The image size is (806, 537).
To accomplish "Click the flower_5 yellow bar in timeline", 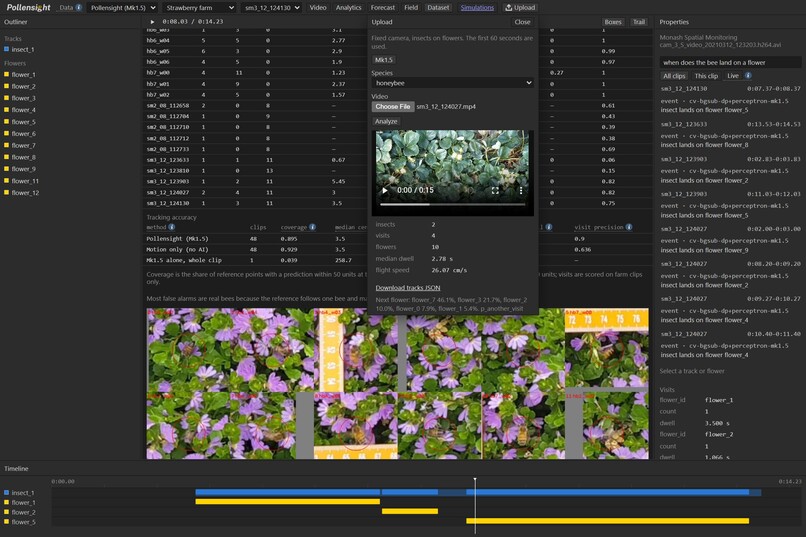I will click(x=608, y=521).
